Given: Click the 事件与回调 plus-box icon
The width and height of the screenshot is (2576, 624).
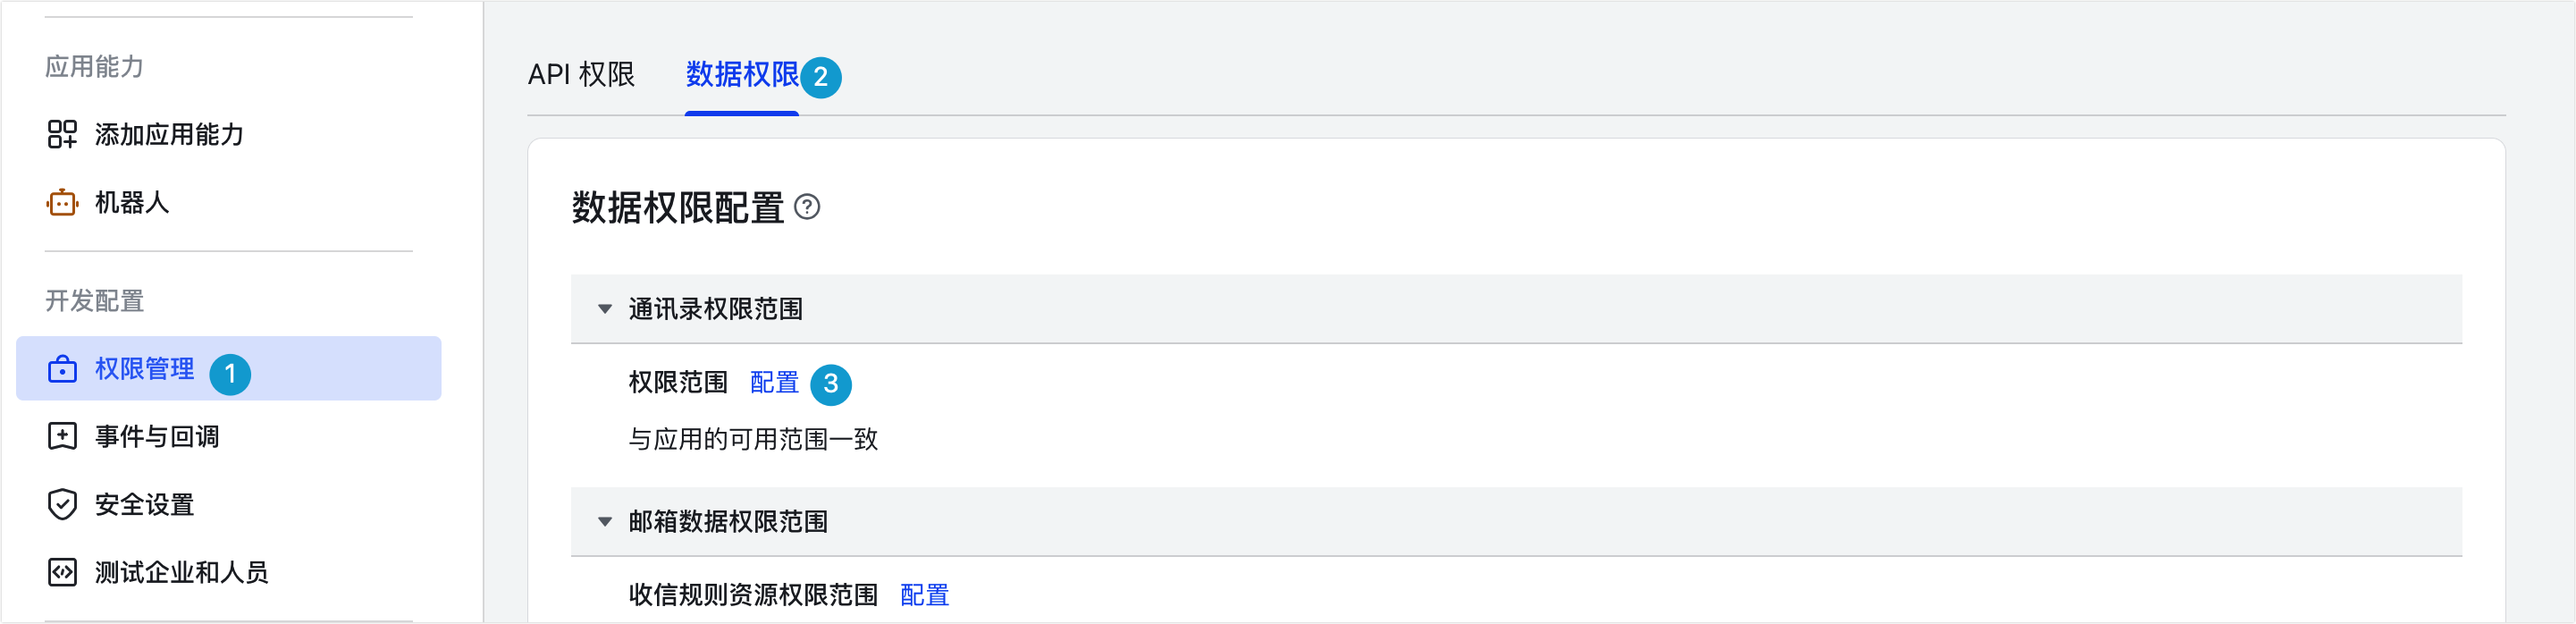Looking at the screenshot, I should (62, 437).
